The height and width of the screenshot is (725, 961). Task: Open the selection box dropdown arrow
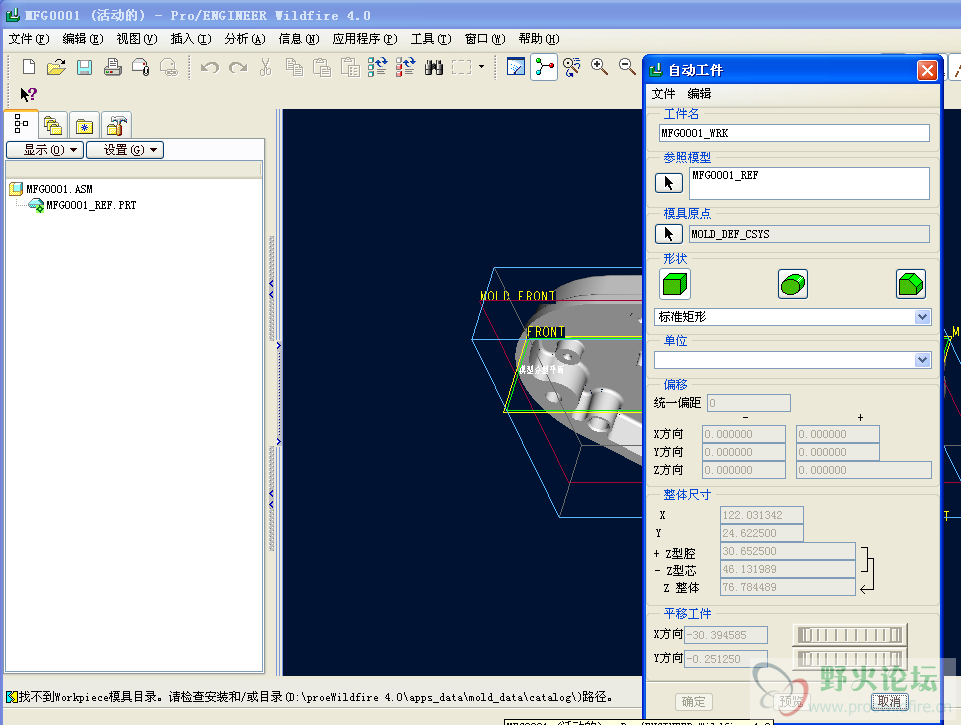coord(481,67)
